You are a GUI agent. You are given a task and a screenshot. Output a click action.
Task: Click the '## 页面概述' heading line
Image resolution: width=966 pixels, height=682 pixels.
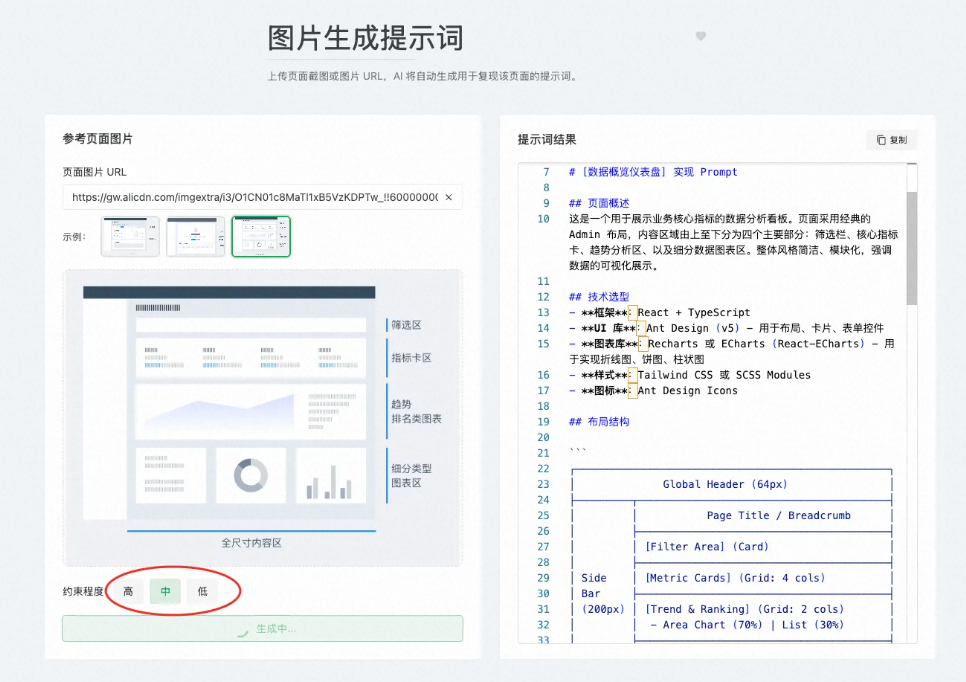pyautogui.click(x=599, y=203)
